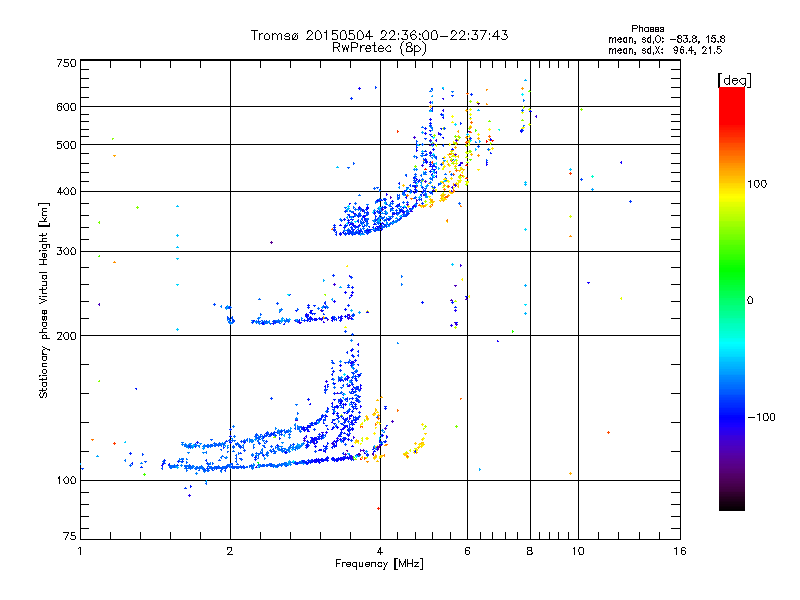The width and height of the screenshot is (800, 600).
Task: Click the 'mean, sd,X: 96.4, 21.5' statistics line
Action: pos(665,50)
